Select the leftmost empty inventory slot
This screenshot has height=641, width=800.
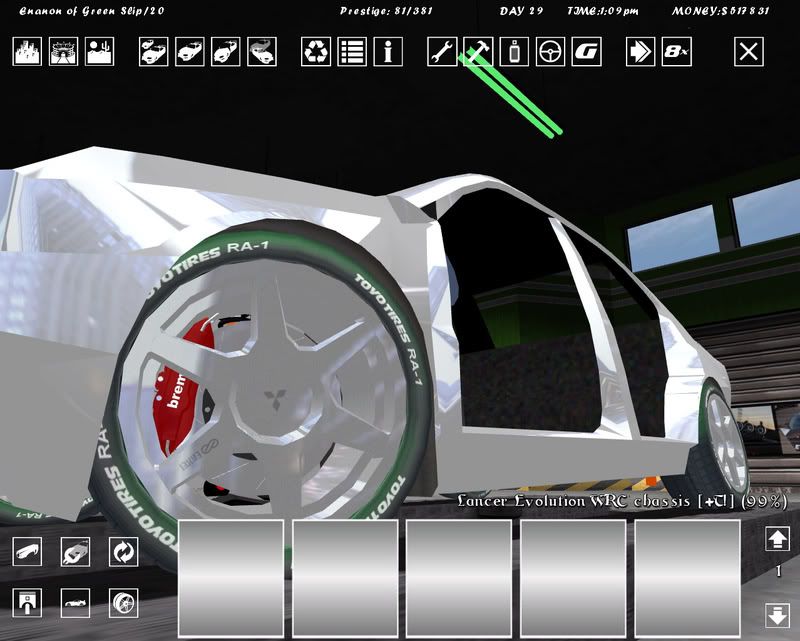(x=231, y=578)
